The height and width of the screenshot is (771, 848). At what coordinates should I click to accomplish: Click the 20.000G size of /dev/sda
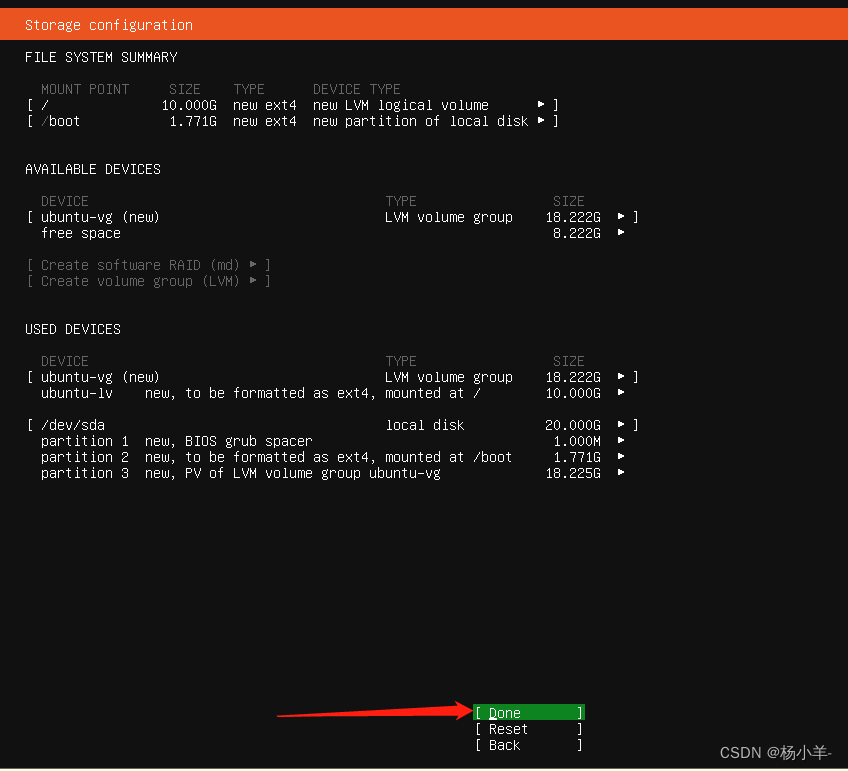coord(573,425)
